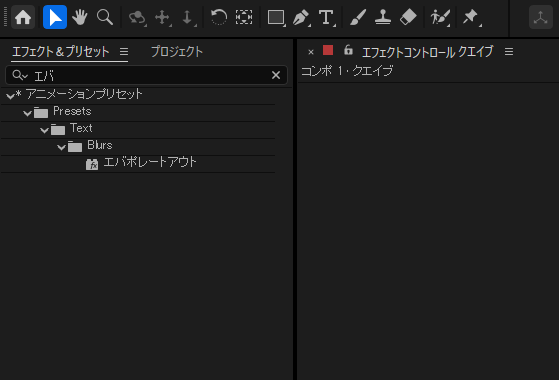
Task: Close the エフェクトコントロール panel
Action: [x=311, y=52]
